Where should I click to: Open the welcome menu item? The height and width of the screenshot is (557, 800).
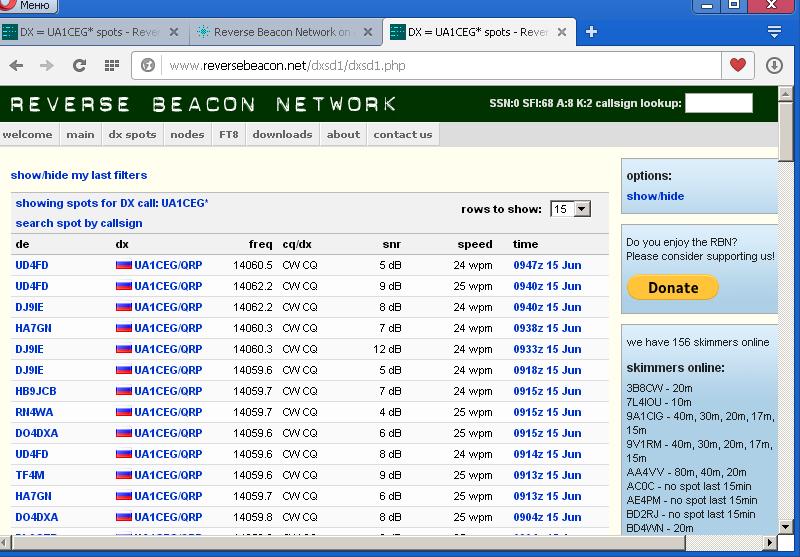coord(28,135)
